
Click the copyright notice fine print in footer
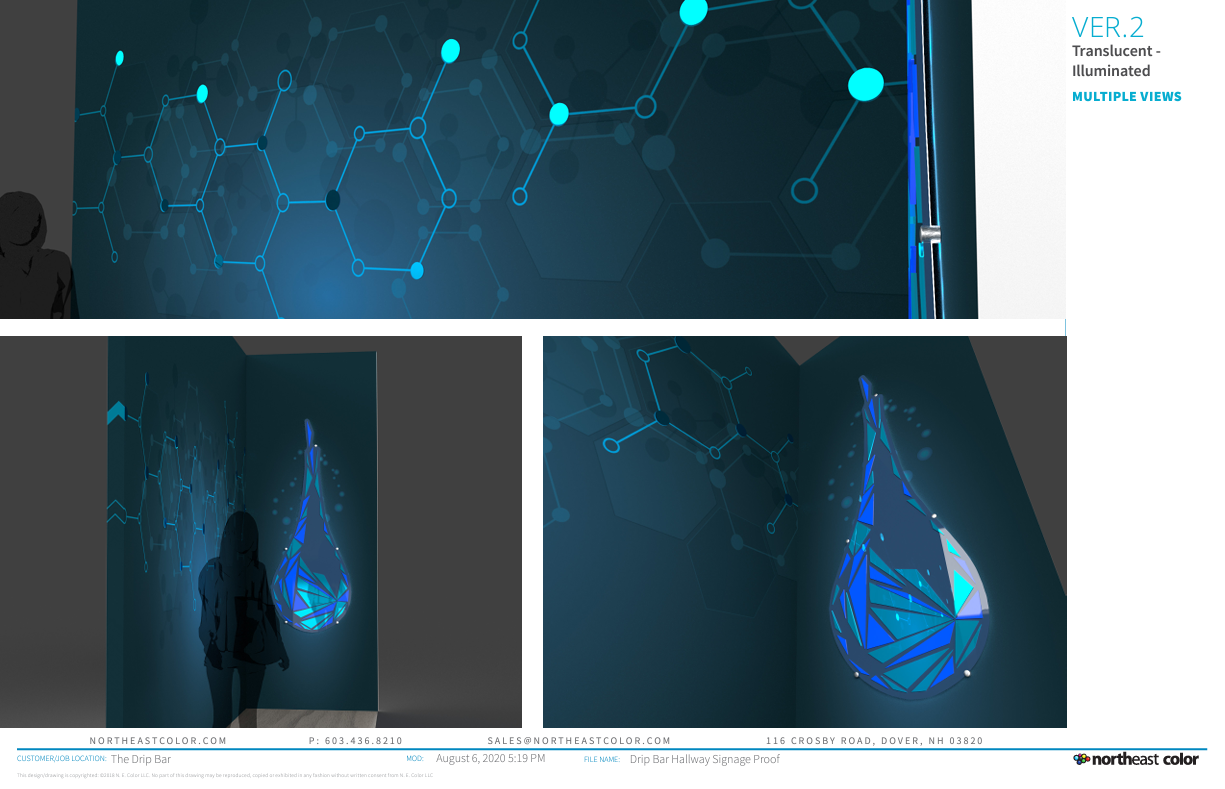[225, 775]
